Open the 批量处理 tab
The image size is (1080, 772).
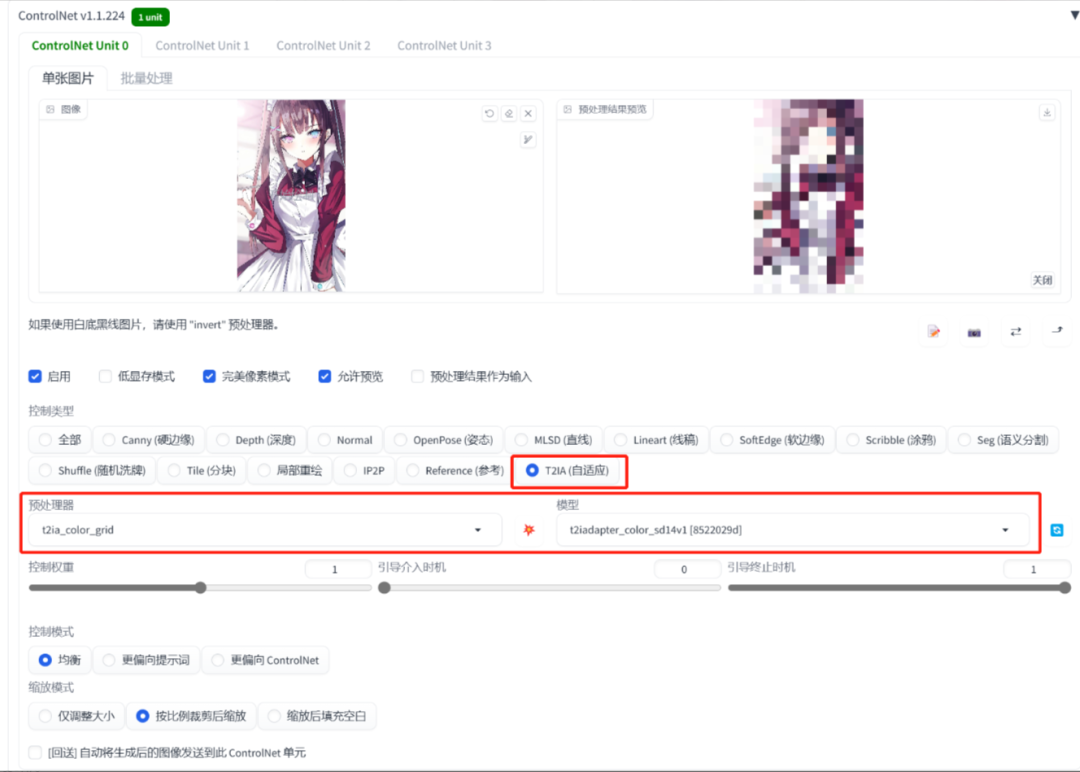coord(148,77)
